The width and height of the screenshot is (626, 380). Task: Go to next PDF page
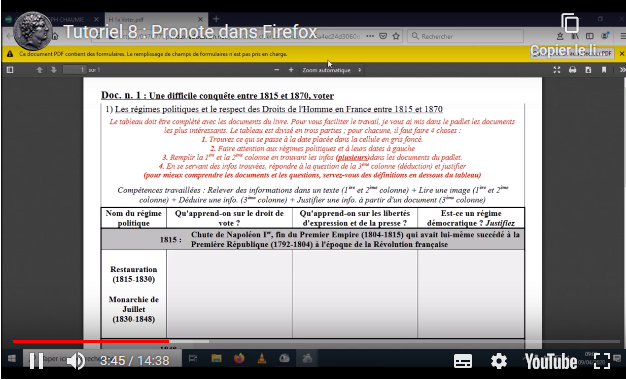click(54, 70)
